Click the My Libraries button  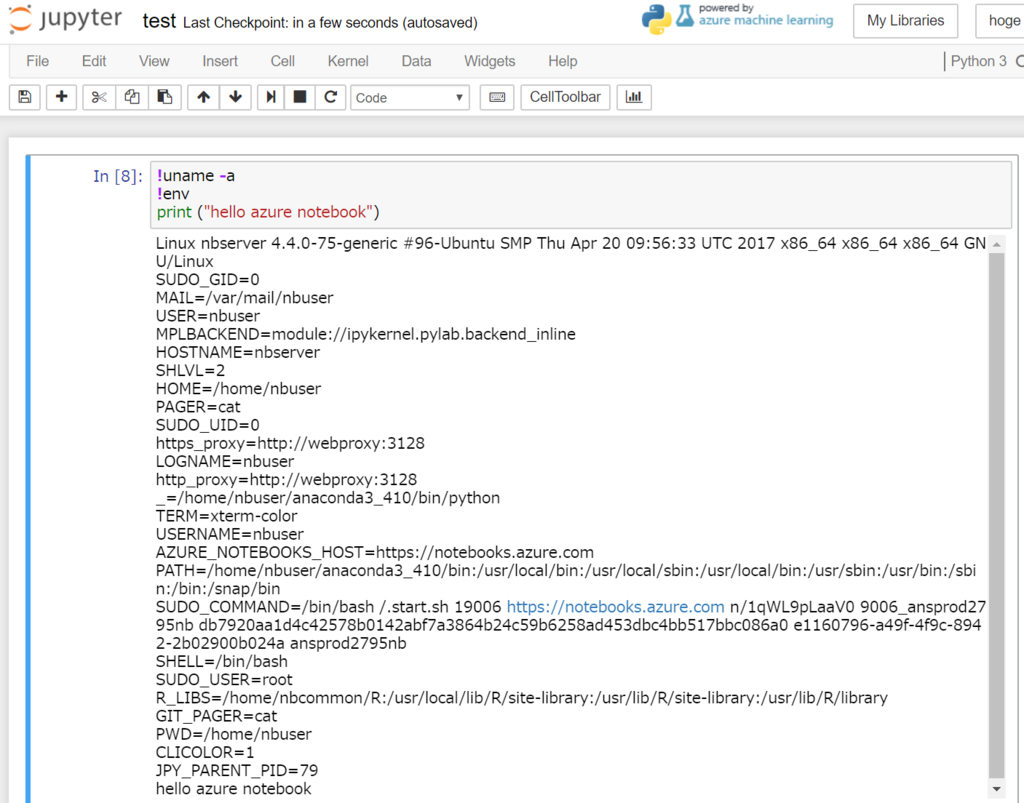click(905, 21)
